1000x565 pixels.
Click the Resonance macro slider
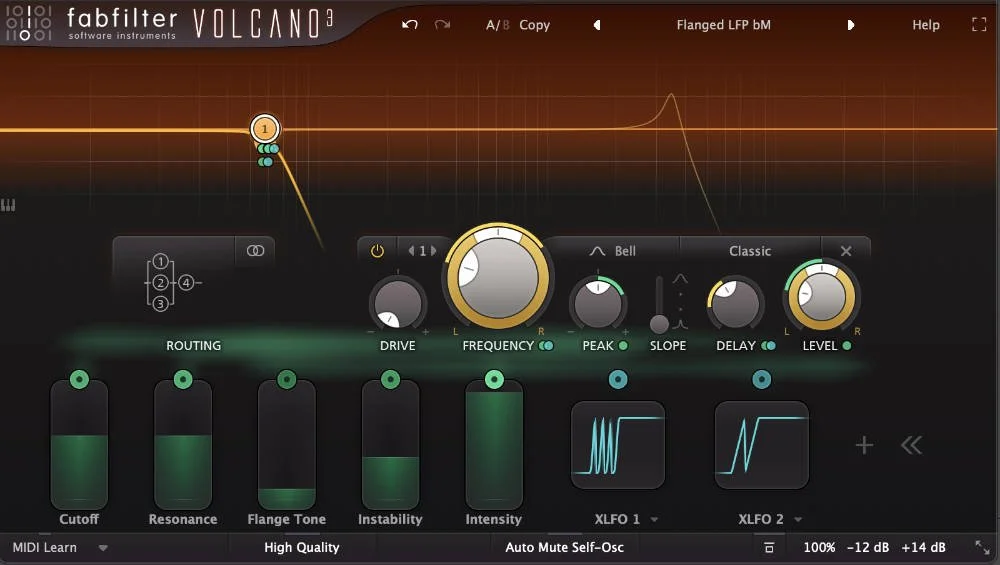(x=183, y=444)
